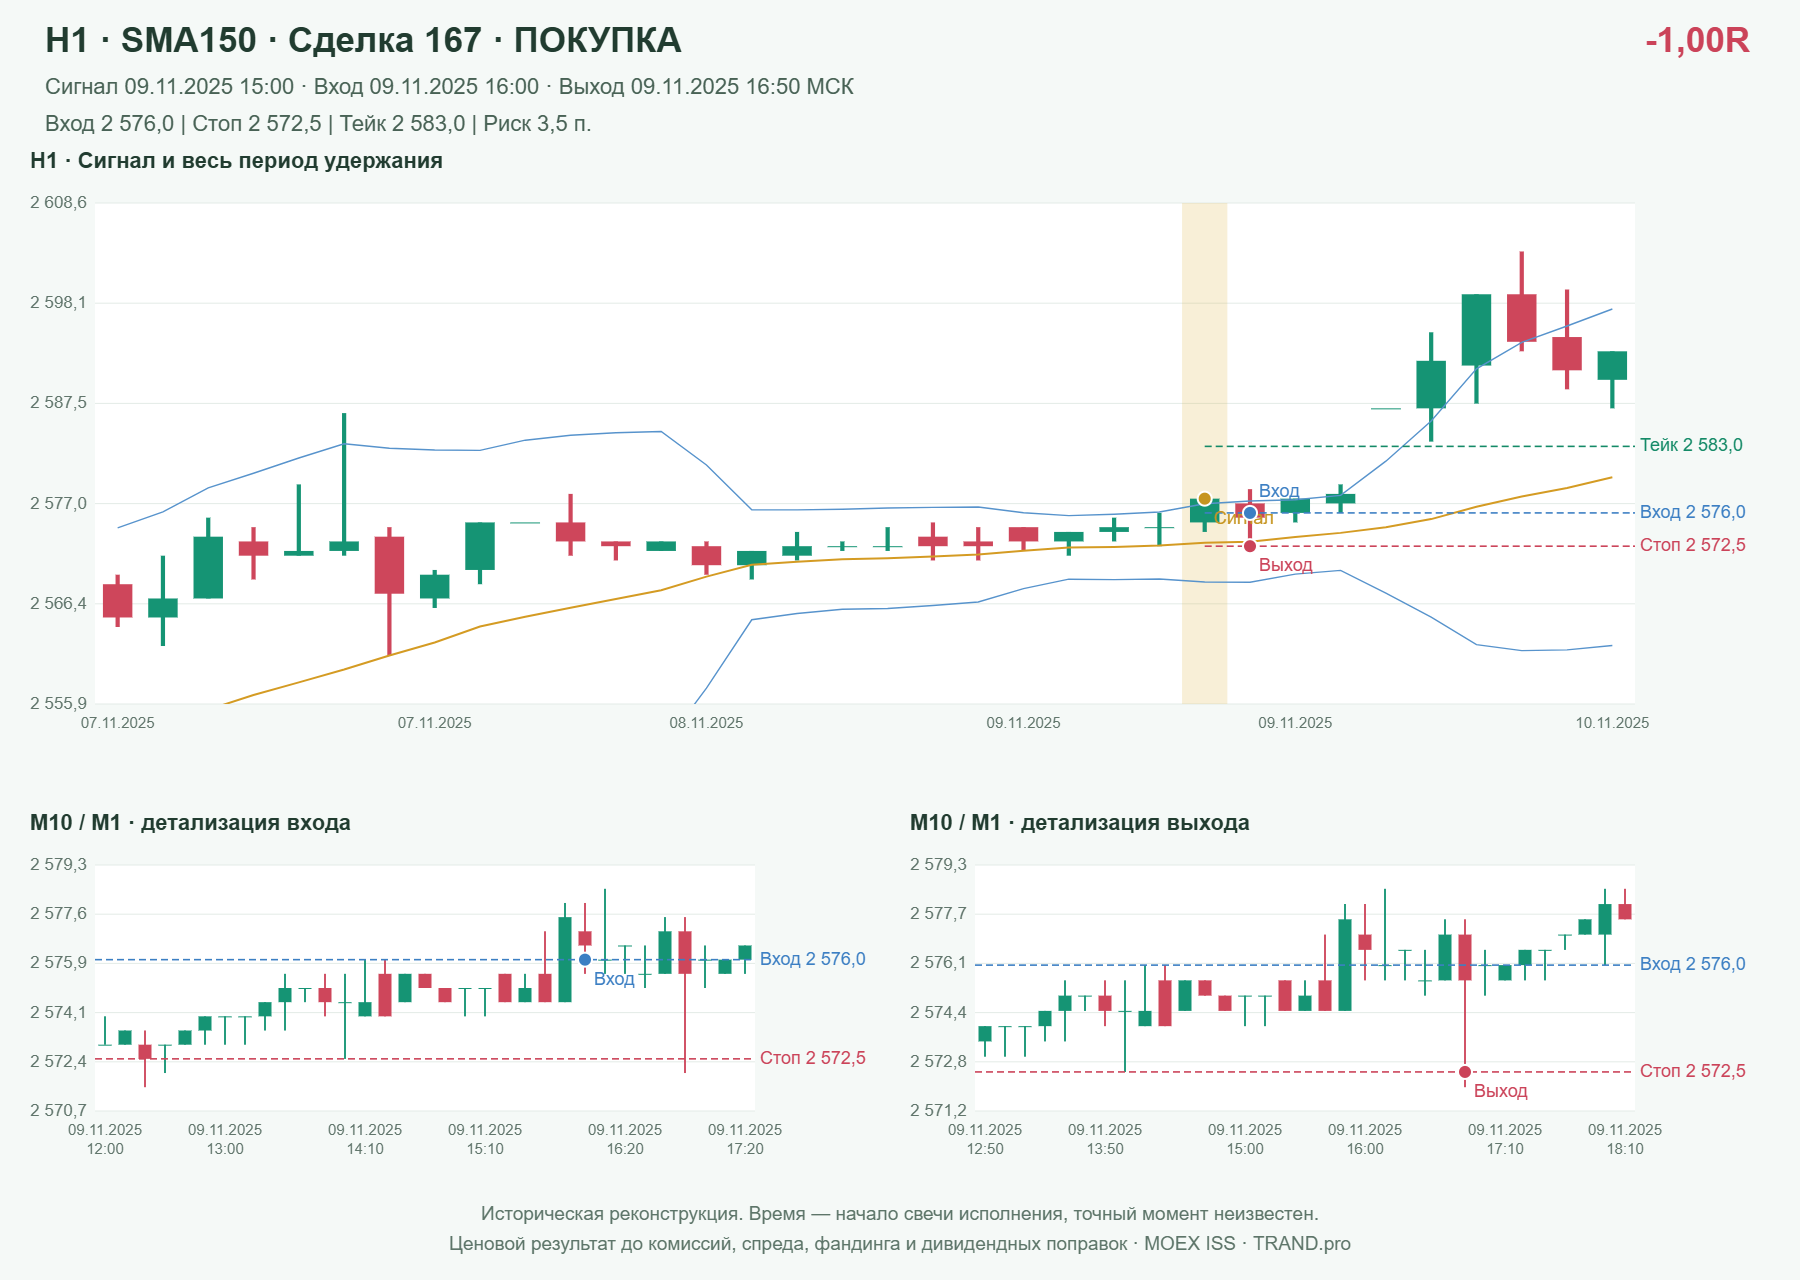Click the 2 571,2 label in exit detail chart

938,1110
